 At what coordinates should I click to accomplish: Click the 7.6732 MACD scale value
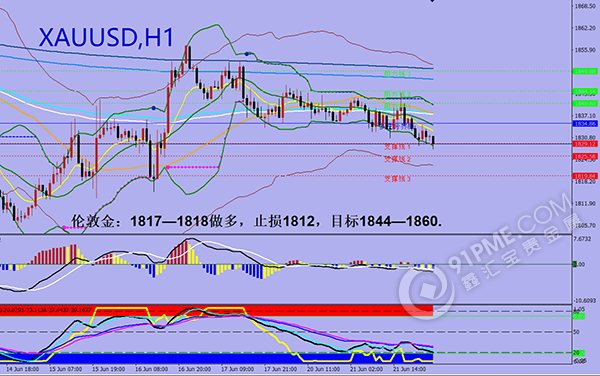tap(583, 239)
